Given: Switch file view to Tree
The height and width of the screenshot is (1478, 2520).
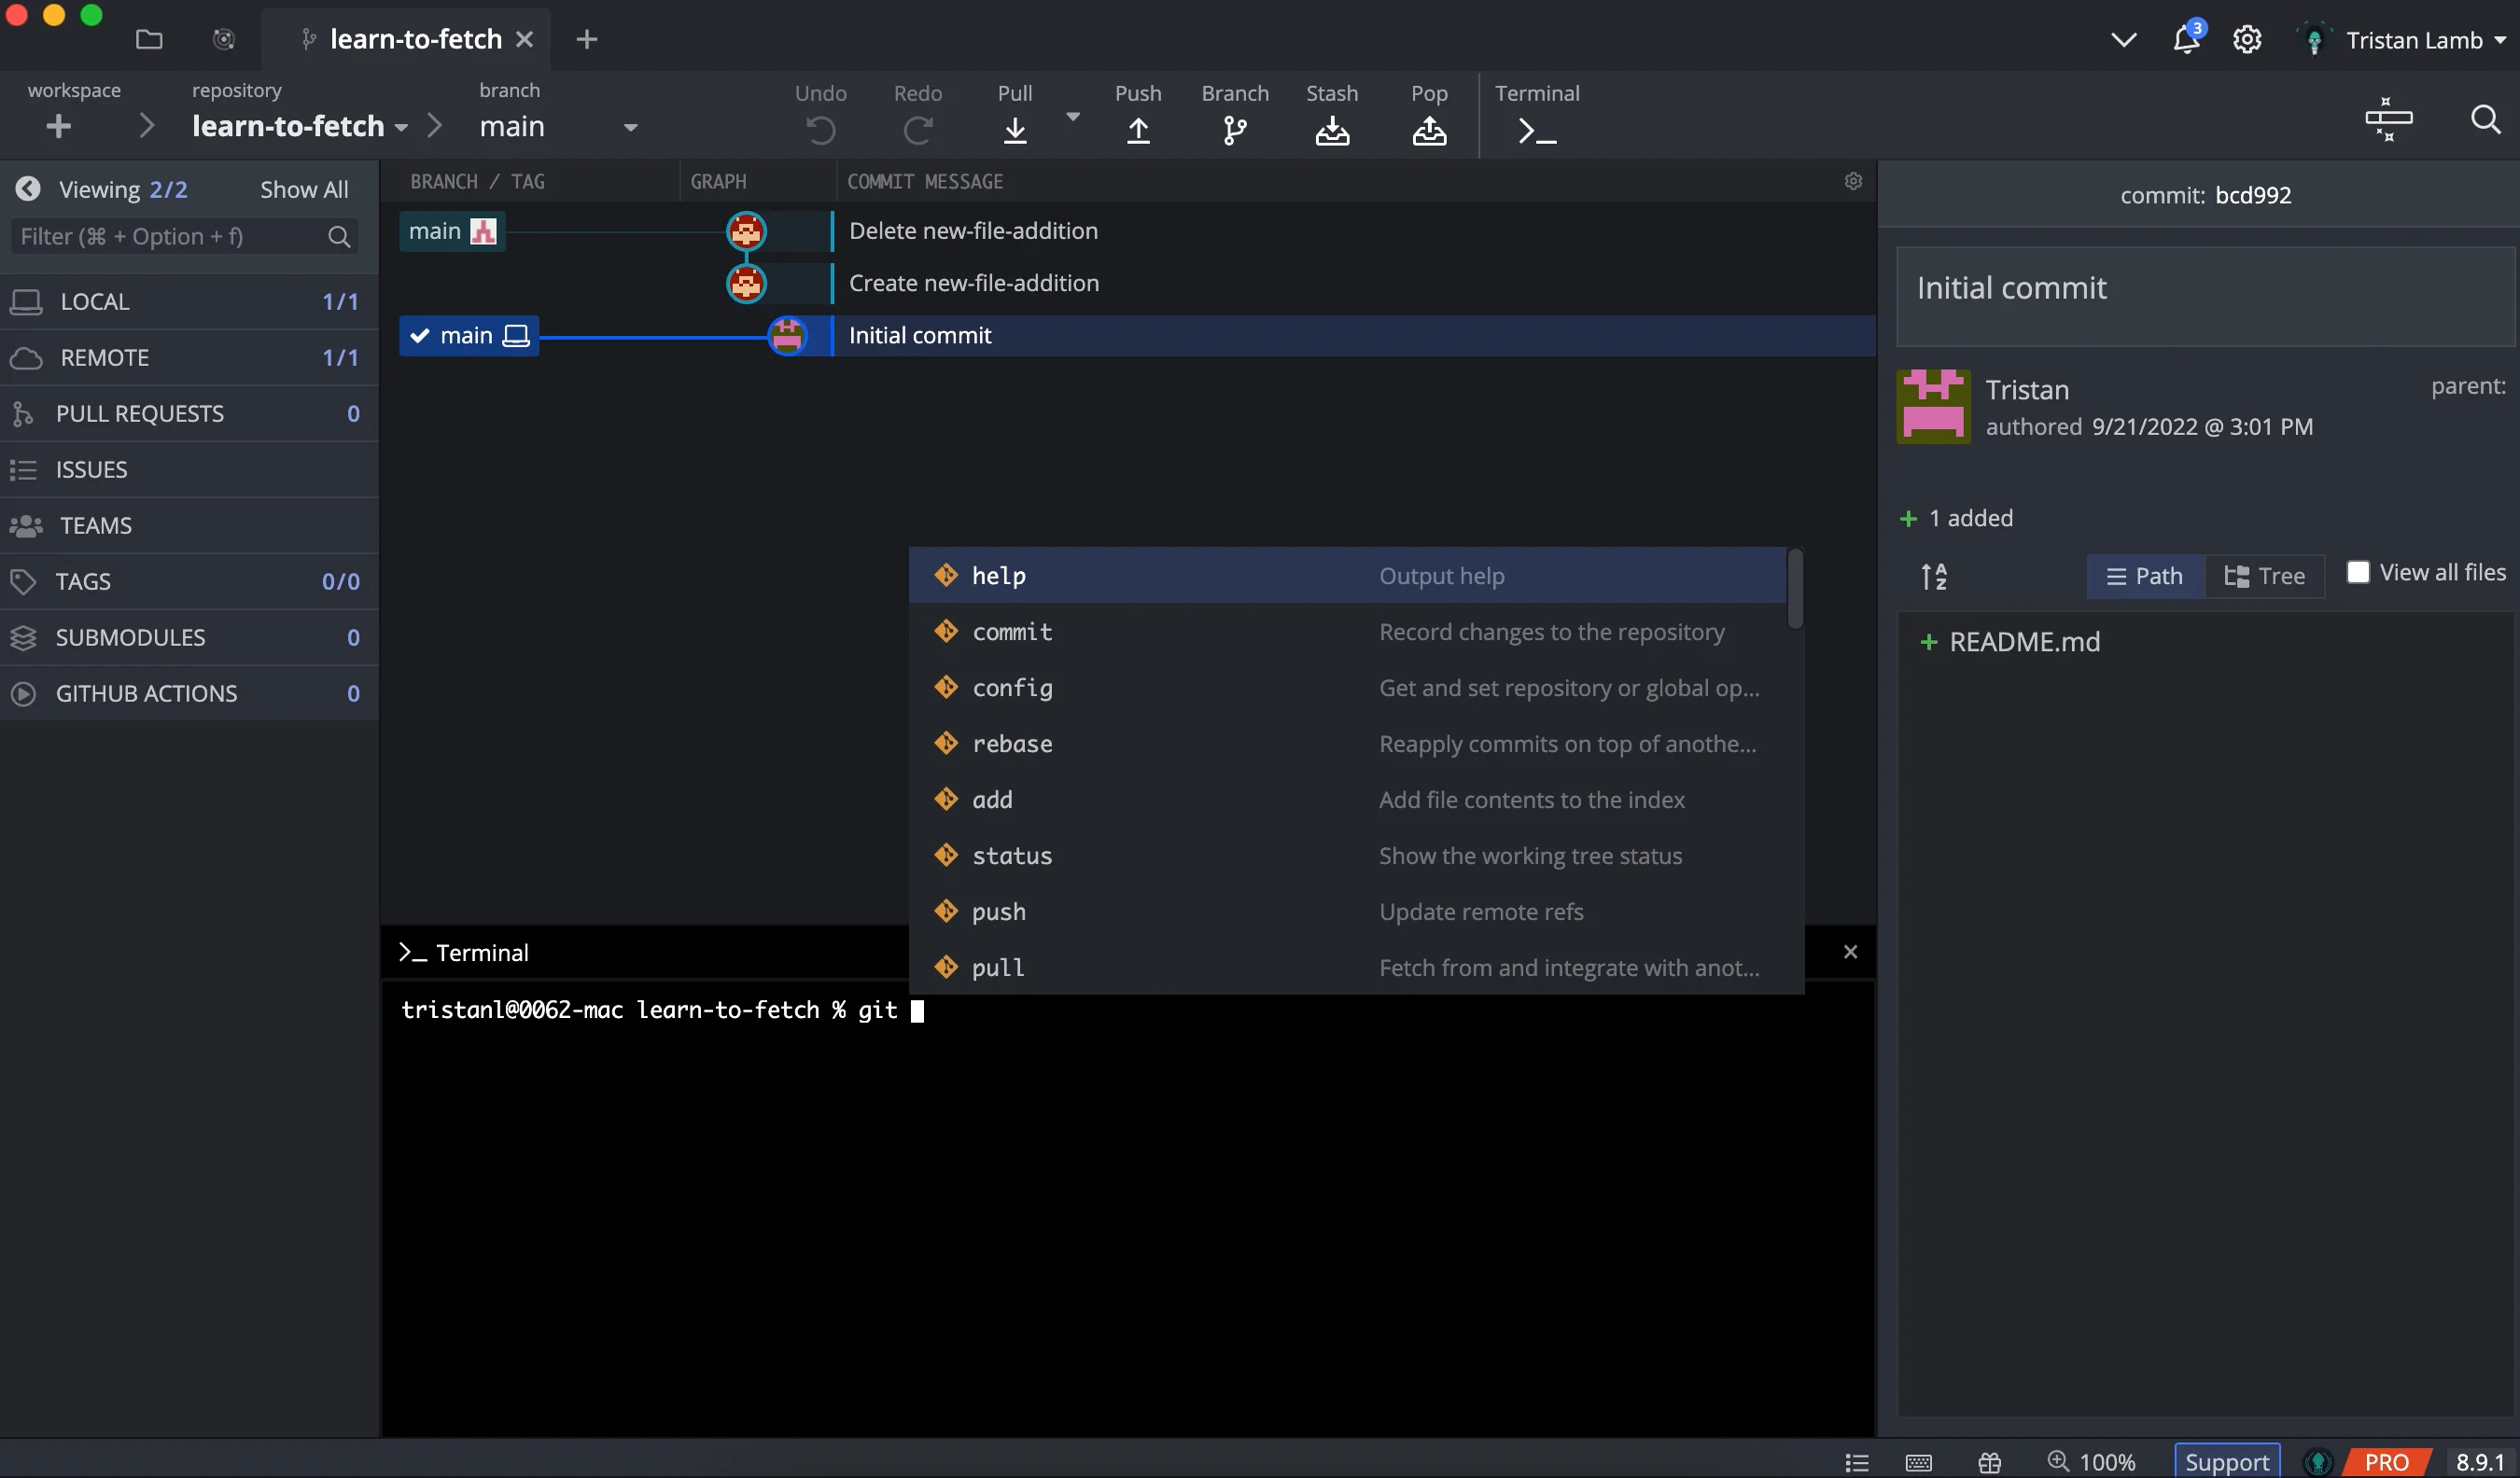Looking at the screenshot, I should [x=2264, y=576].
